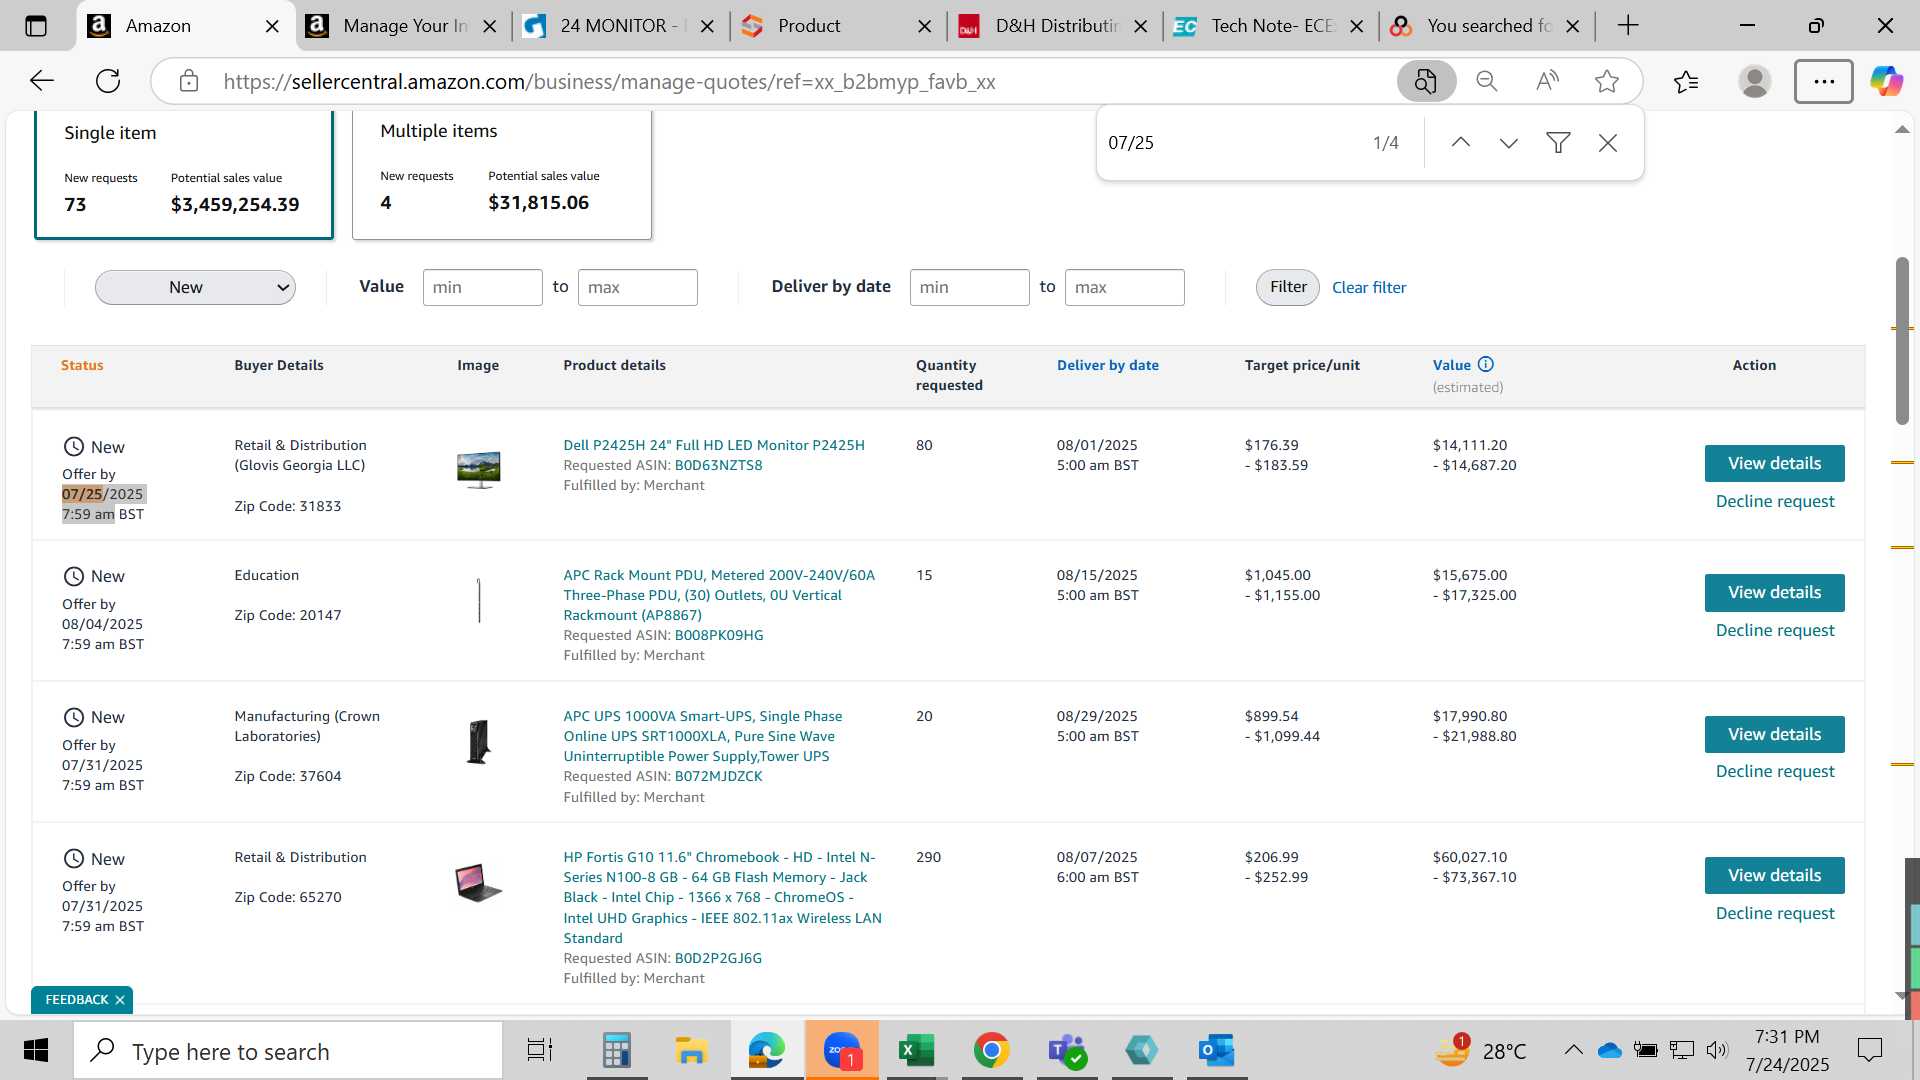Image resolution: width=1920 pixels, height=1080 pixels.
Task: Launch Copilot from the toolbar
Action: pos(1887,81)
